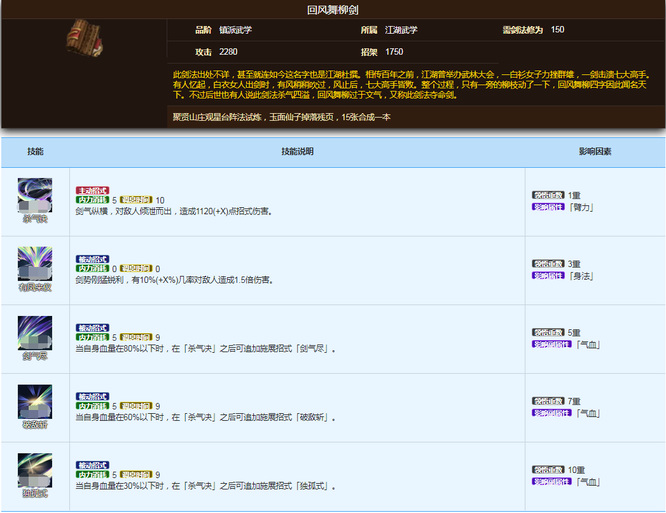Select the 影响因素 column header
Image resolution: width=666 pixels, height=513 pixels.
595,152
